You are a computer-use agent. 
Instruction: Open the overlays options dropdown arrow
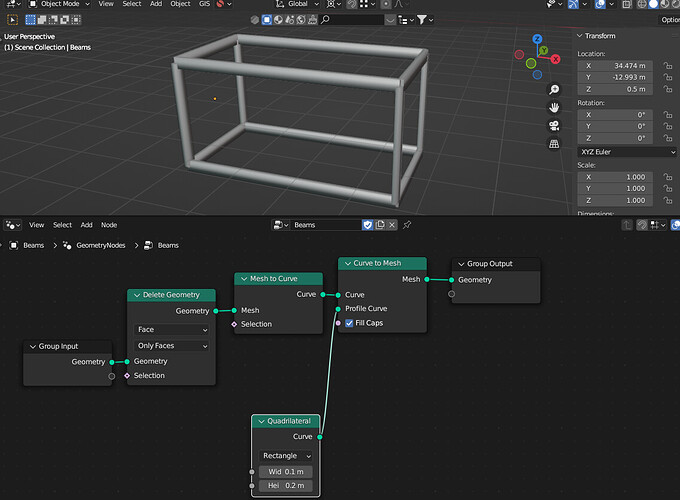(x=611, y=4)
